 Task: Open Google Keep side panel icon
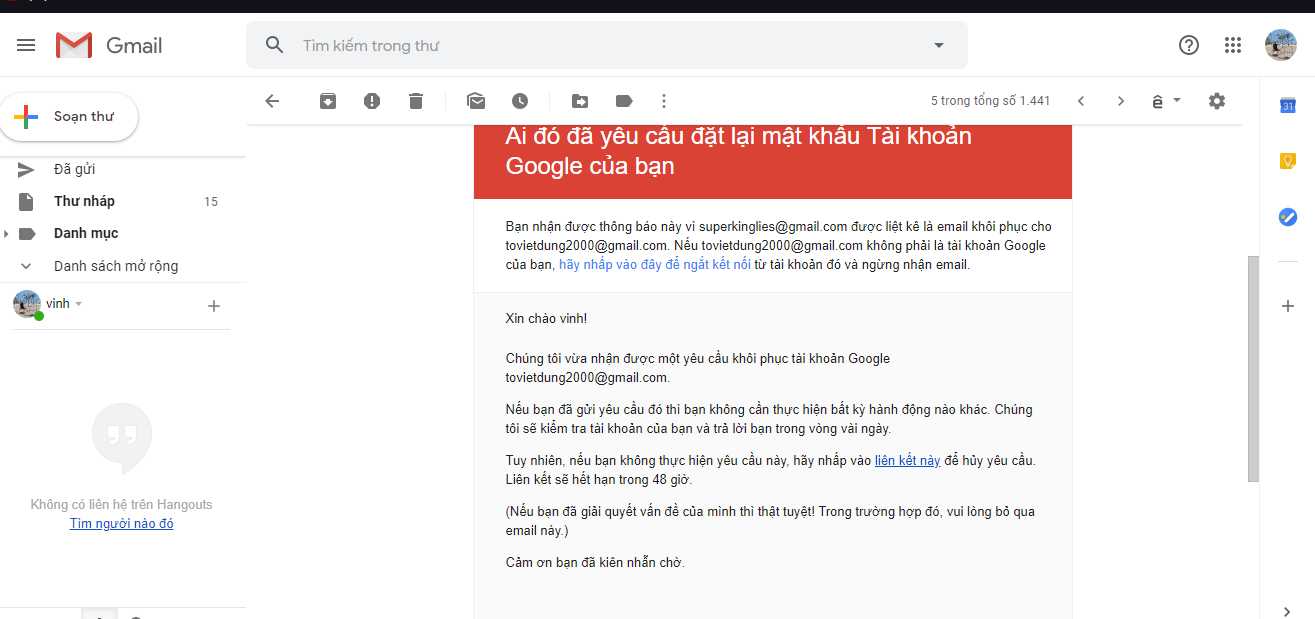1288,161
